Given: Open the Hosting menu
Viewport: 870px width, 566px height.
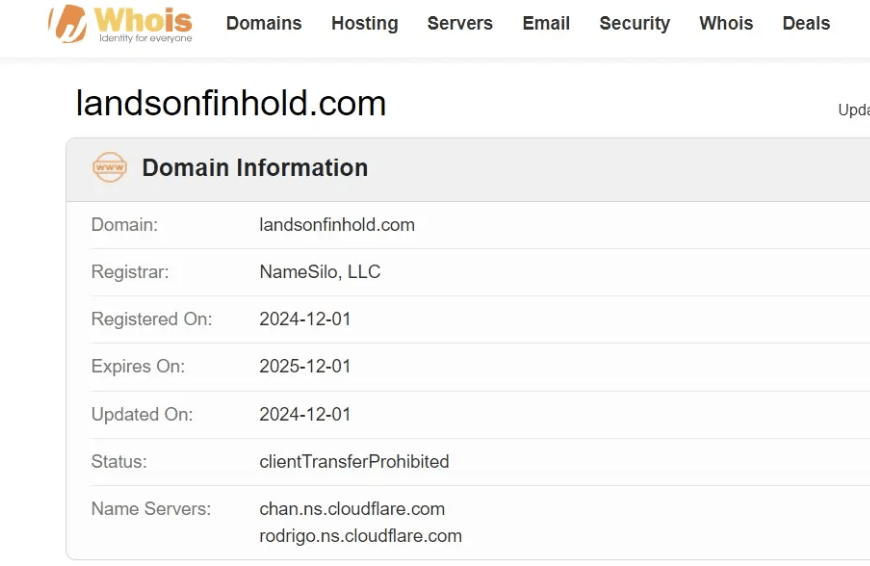Looking at the screenshot, I should [365, 23].
